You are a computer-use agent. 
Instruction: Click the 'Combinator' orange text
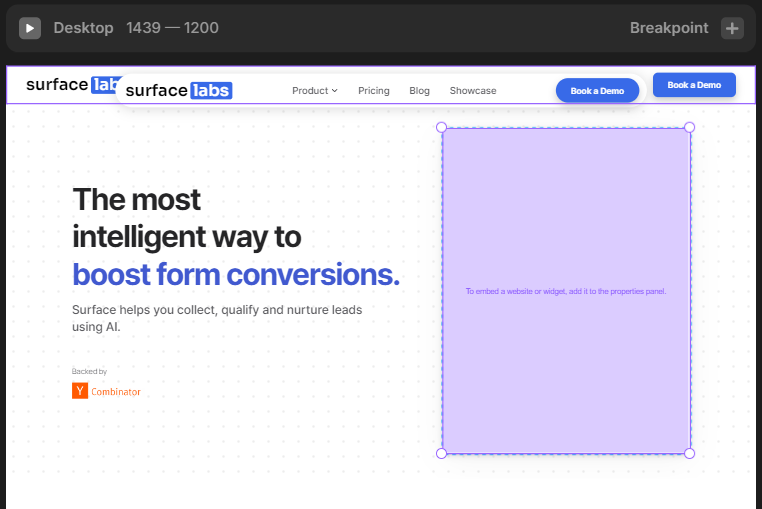pos(116,392)
